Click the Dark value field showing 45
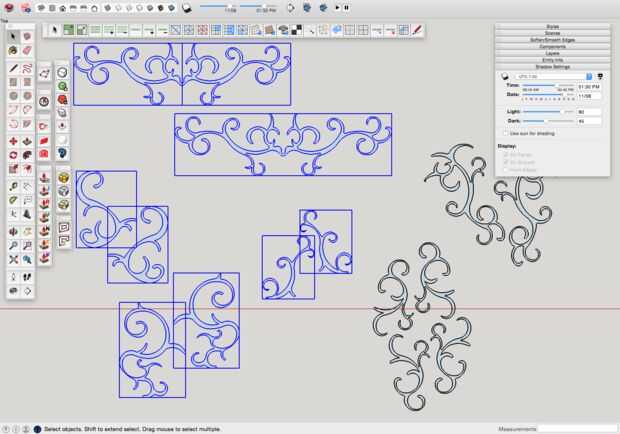The width and height of the screenshot is (620, 434). 589,121
